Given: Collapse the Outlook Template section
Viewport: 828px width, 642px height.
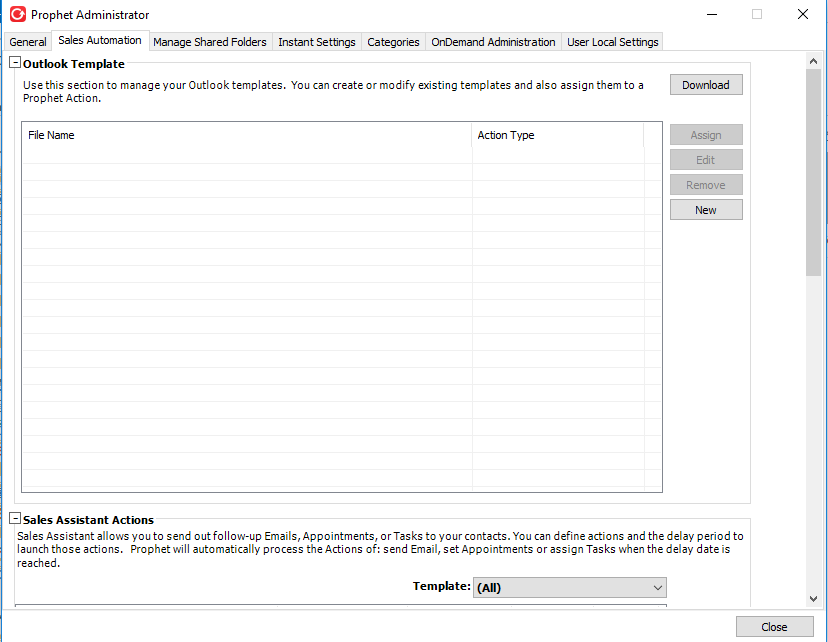Looking at the screenshot, I should click(x=15, y=62).
